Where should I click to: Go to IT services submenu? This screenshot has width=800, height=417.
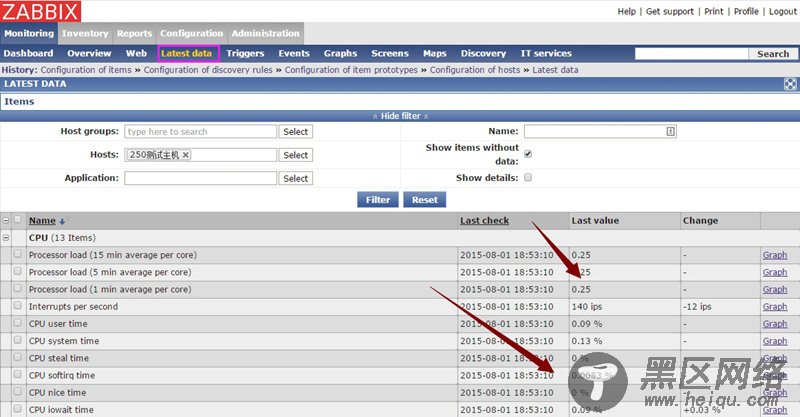(546, 53)
